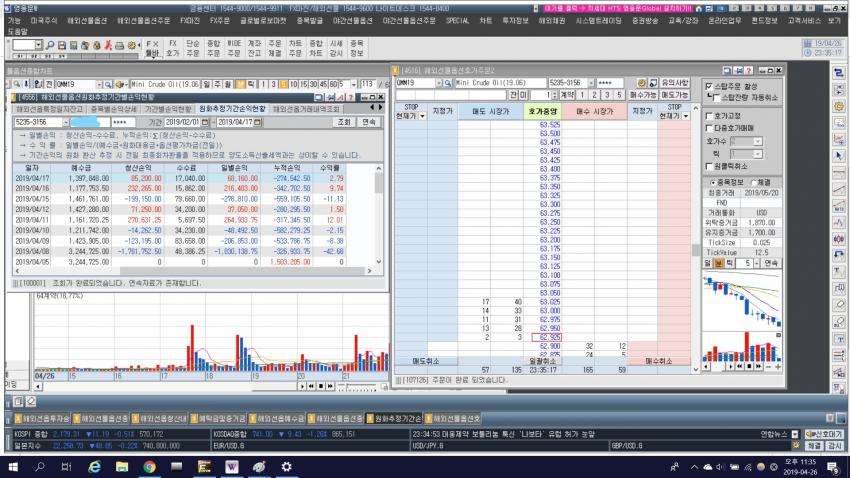Open File Explorer from the taskbar
The width and height of the screenshot is (850, 478).
122,467
